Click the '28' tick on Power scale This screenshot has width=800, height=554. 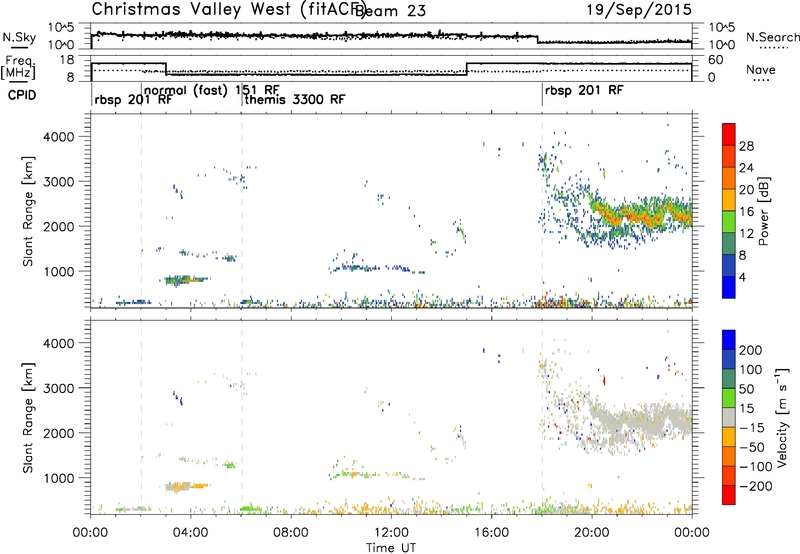[x=746, y=146]
